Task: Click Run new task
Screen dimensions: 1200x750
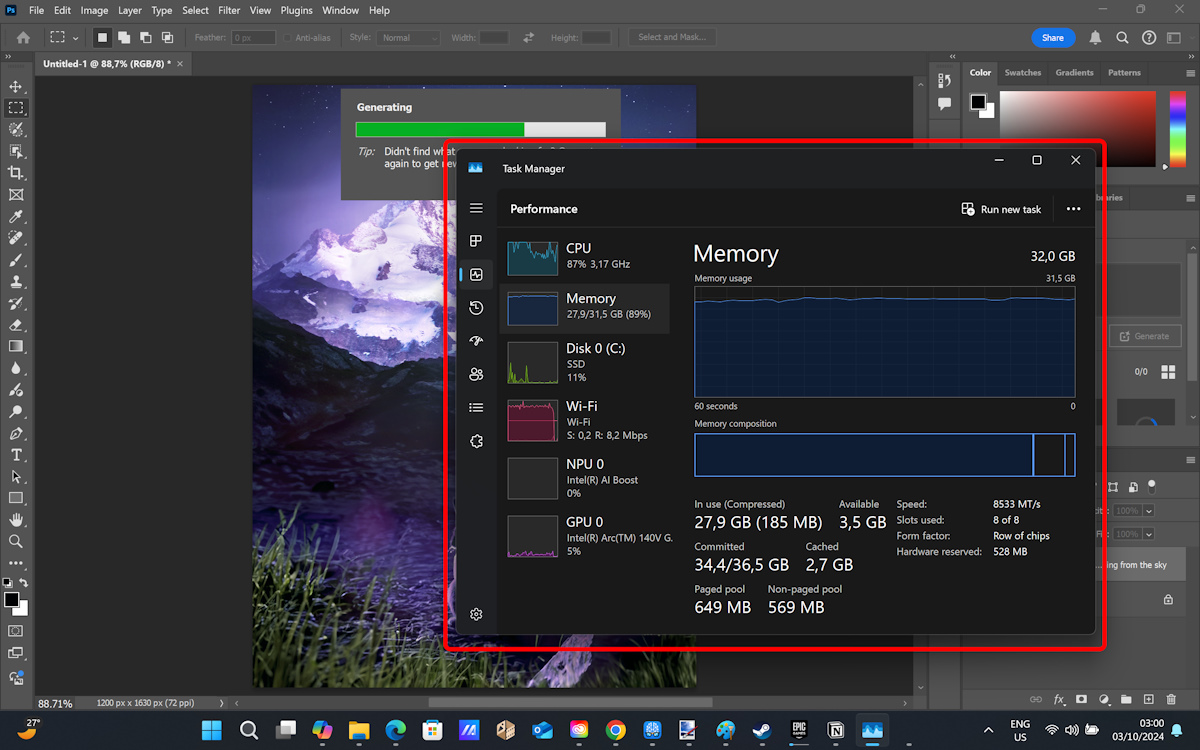Action: click(1001, 209)
